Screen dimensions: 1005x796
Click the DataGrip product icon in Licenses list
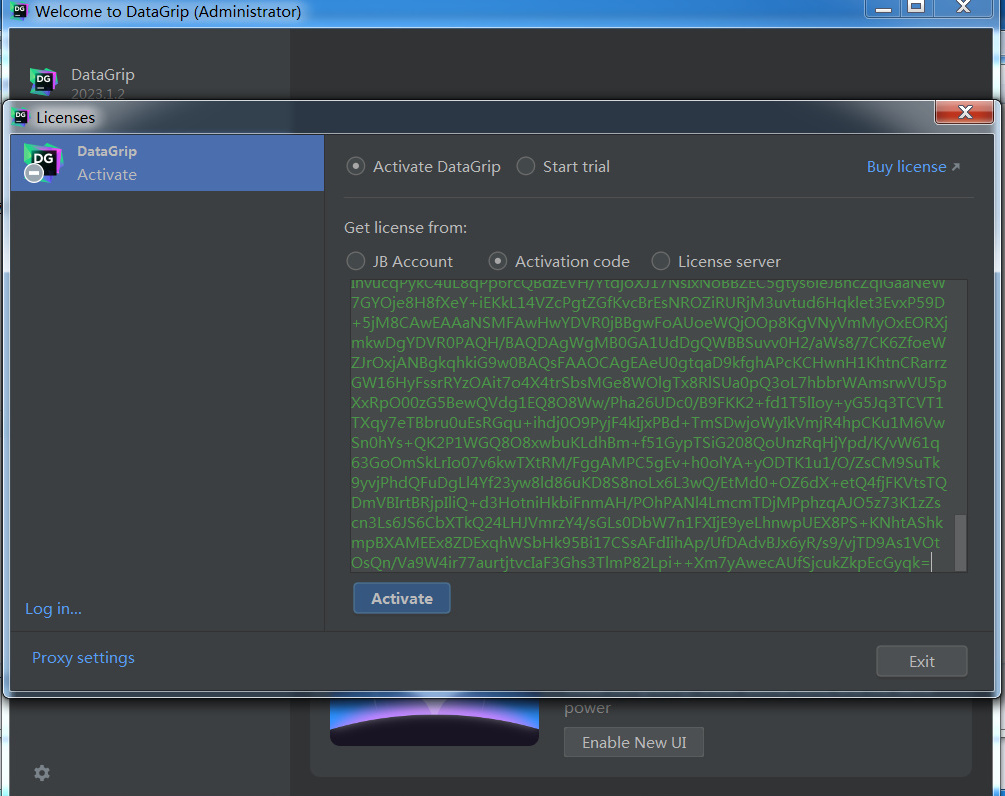click(42, 163)
